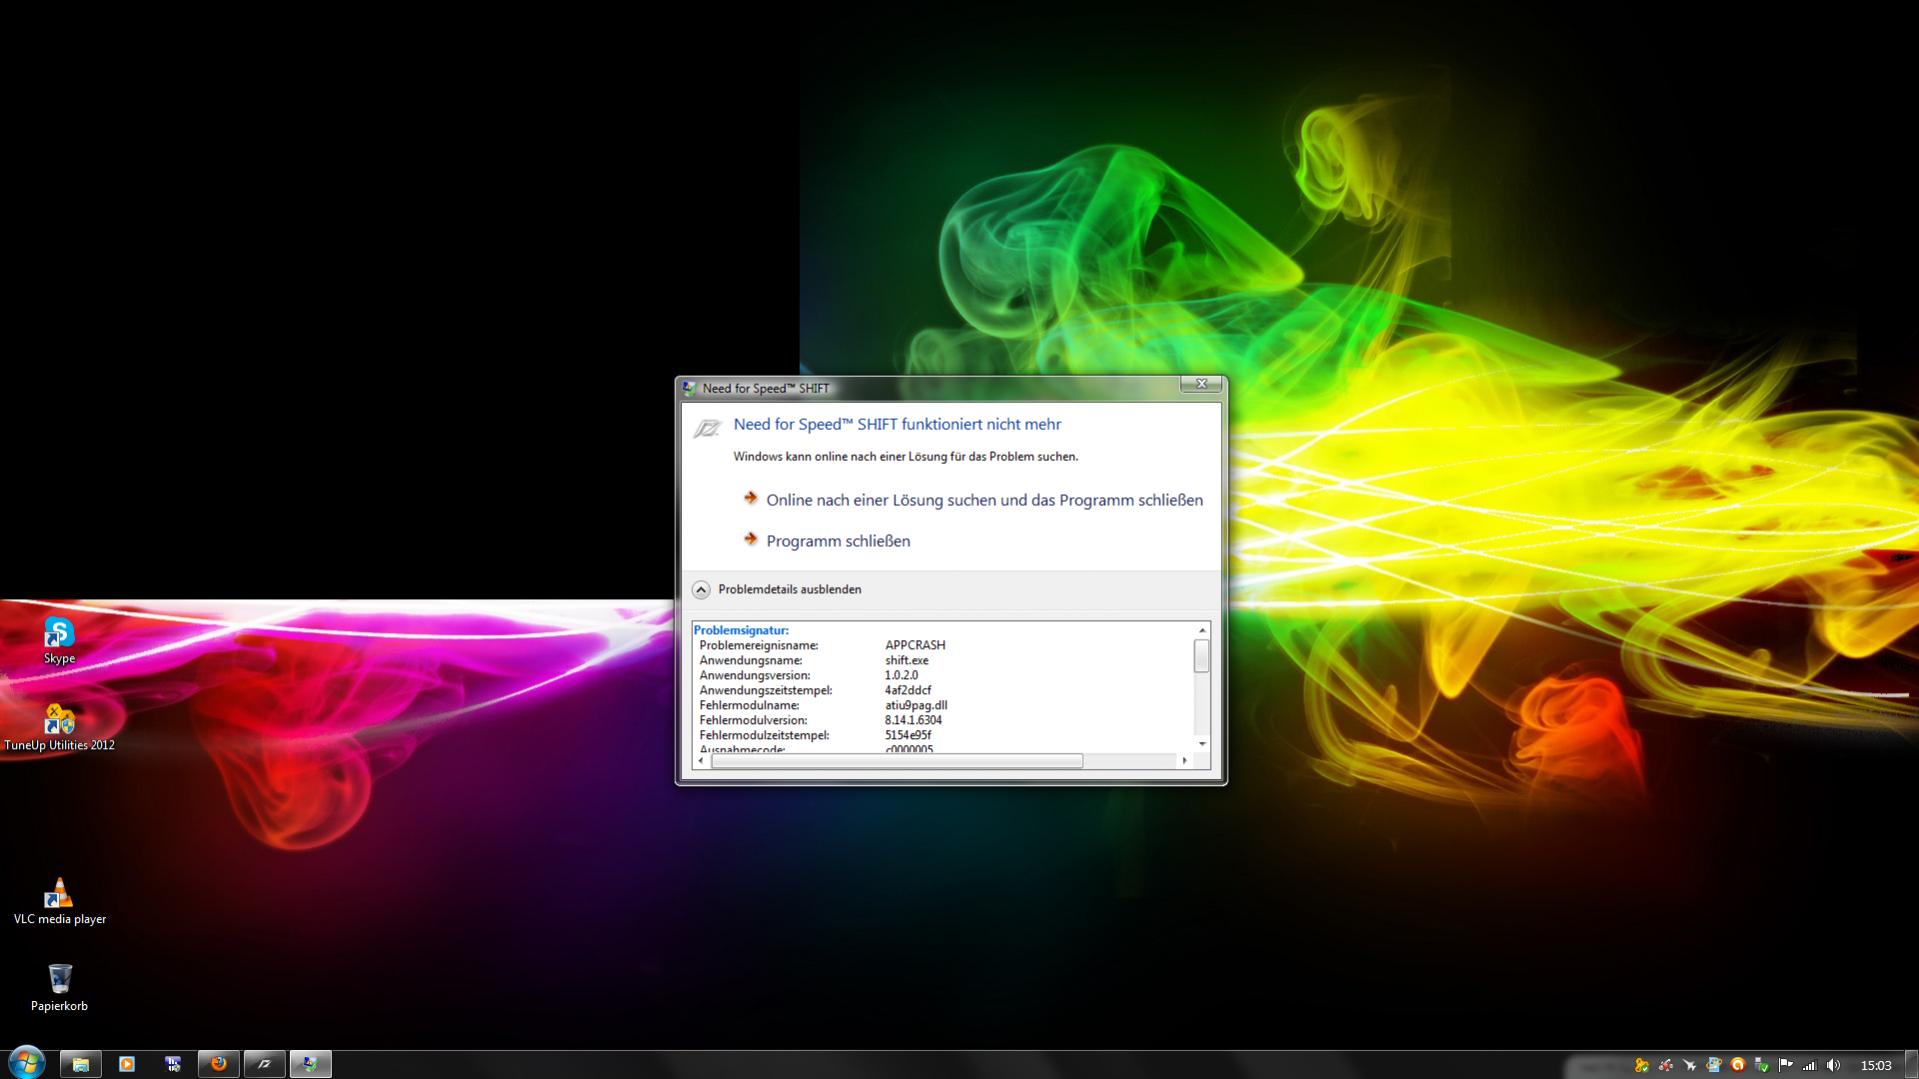Click the red tray icon left of the airplane
The height and width of the screenshot is (1079, 1919).
1665,1065
